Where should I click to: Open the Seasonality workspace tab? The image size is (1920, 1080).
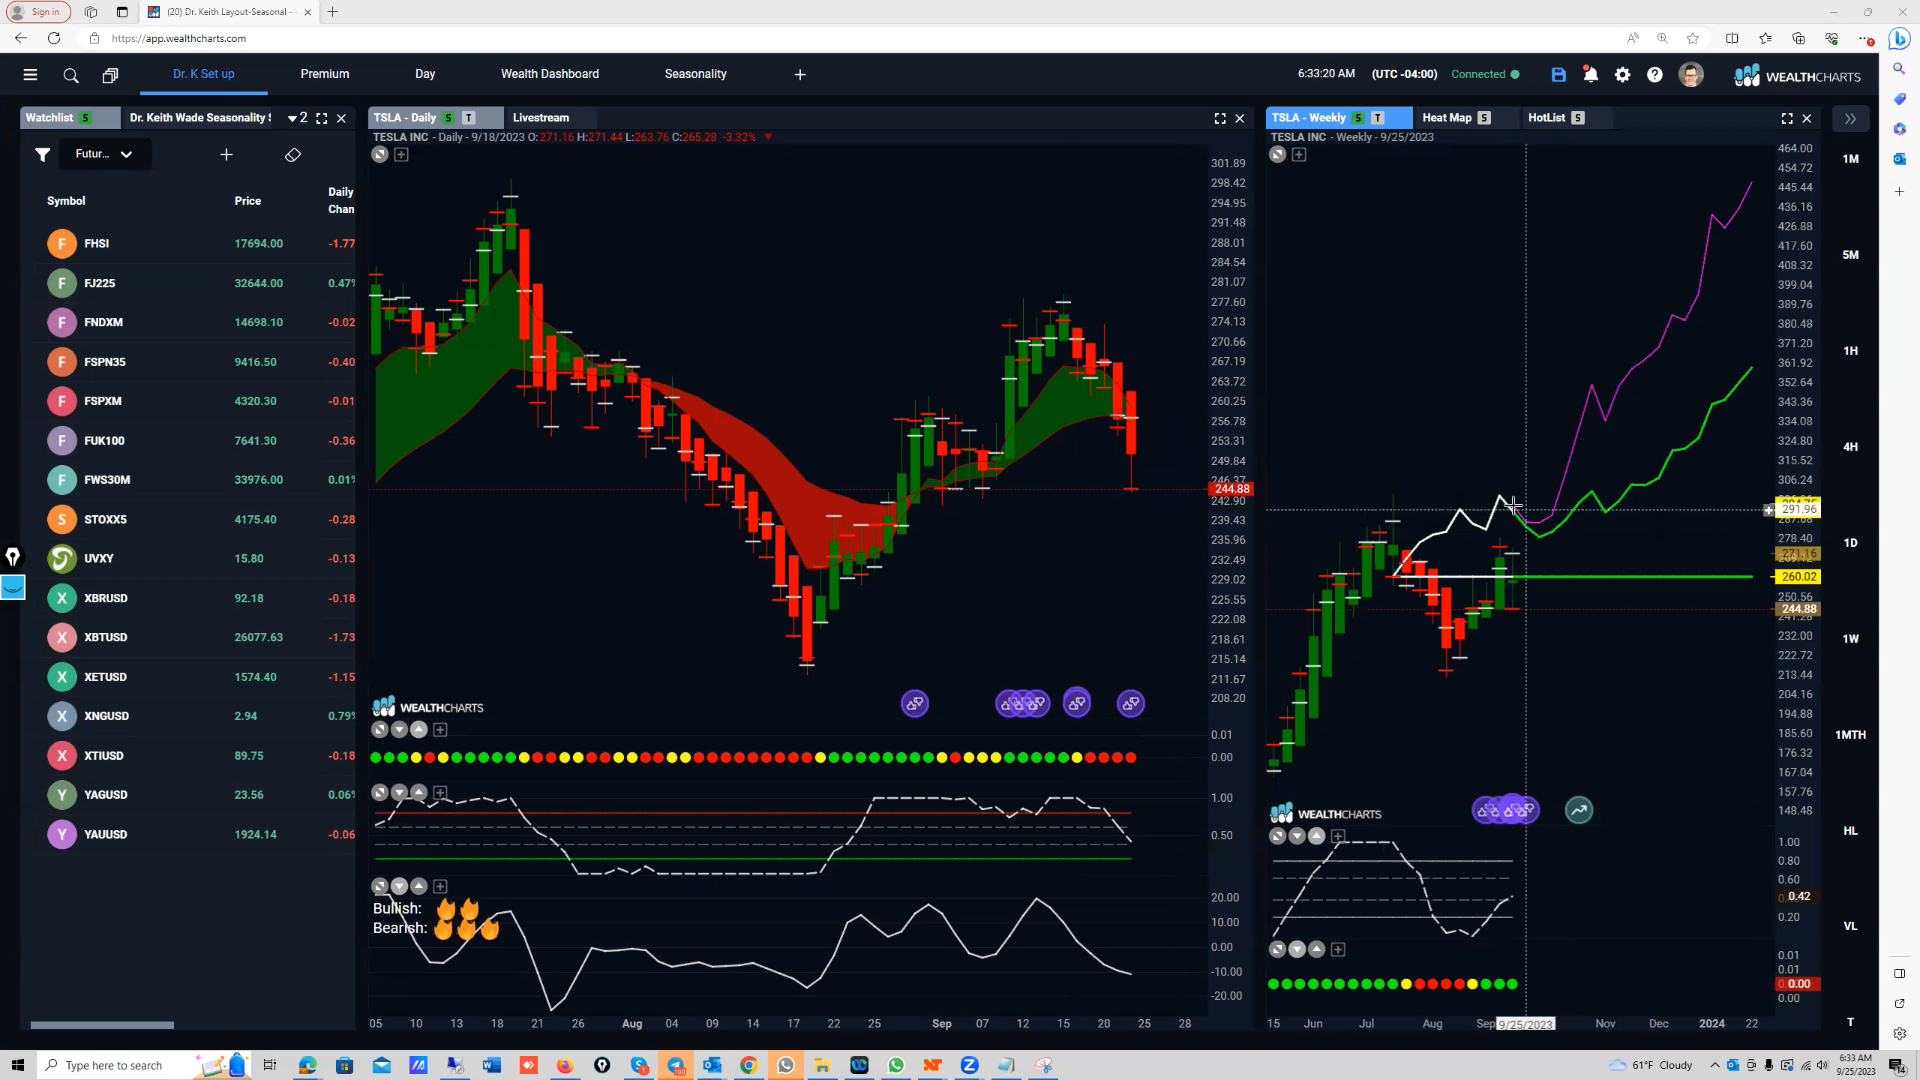click(x=696, y=74)
